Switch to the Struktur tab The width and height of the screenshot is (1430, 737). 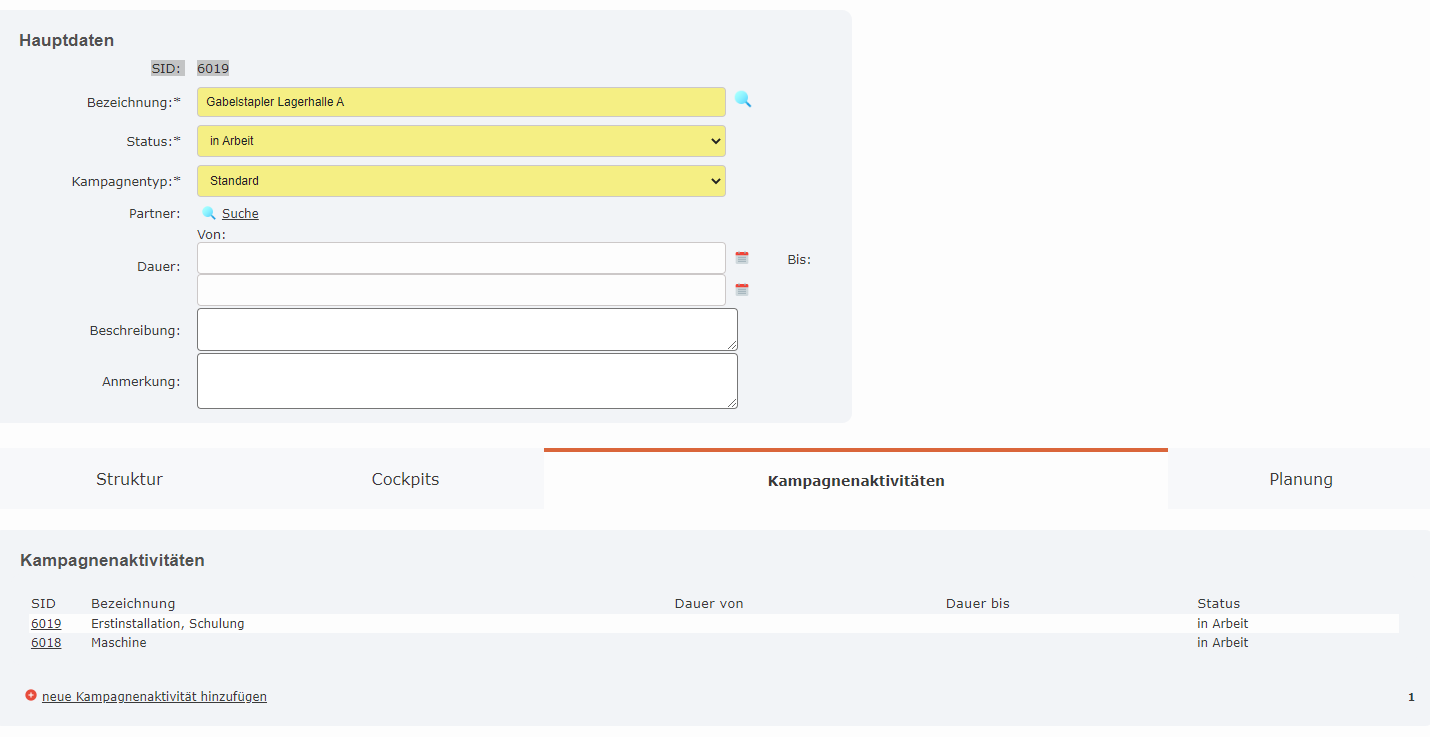[x=129, y=479]
